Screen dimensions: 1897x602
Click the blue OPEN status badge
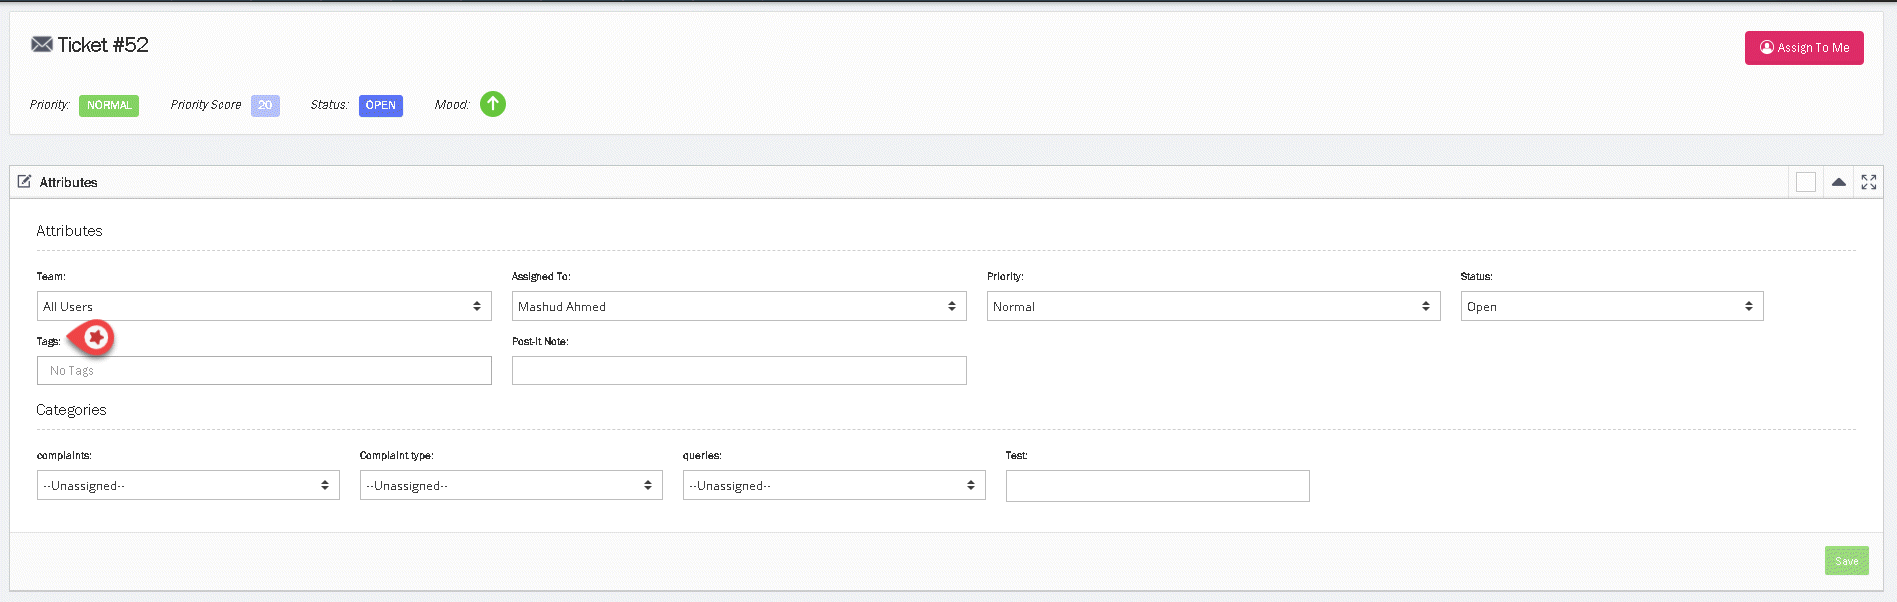(380, 105)
